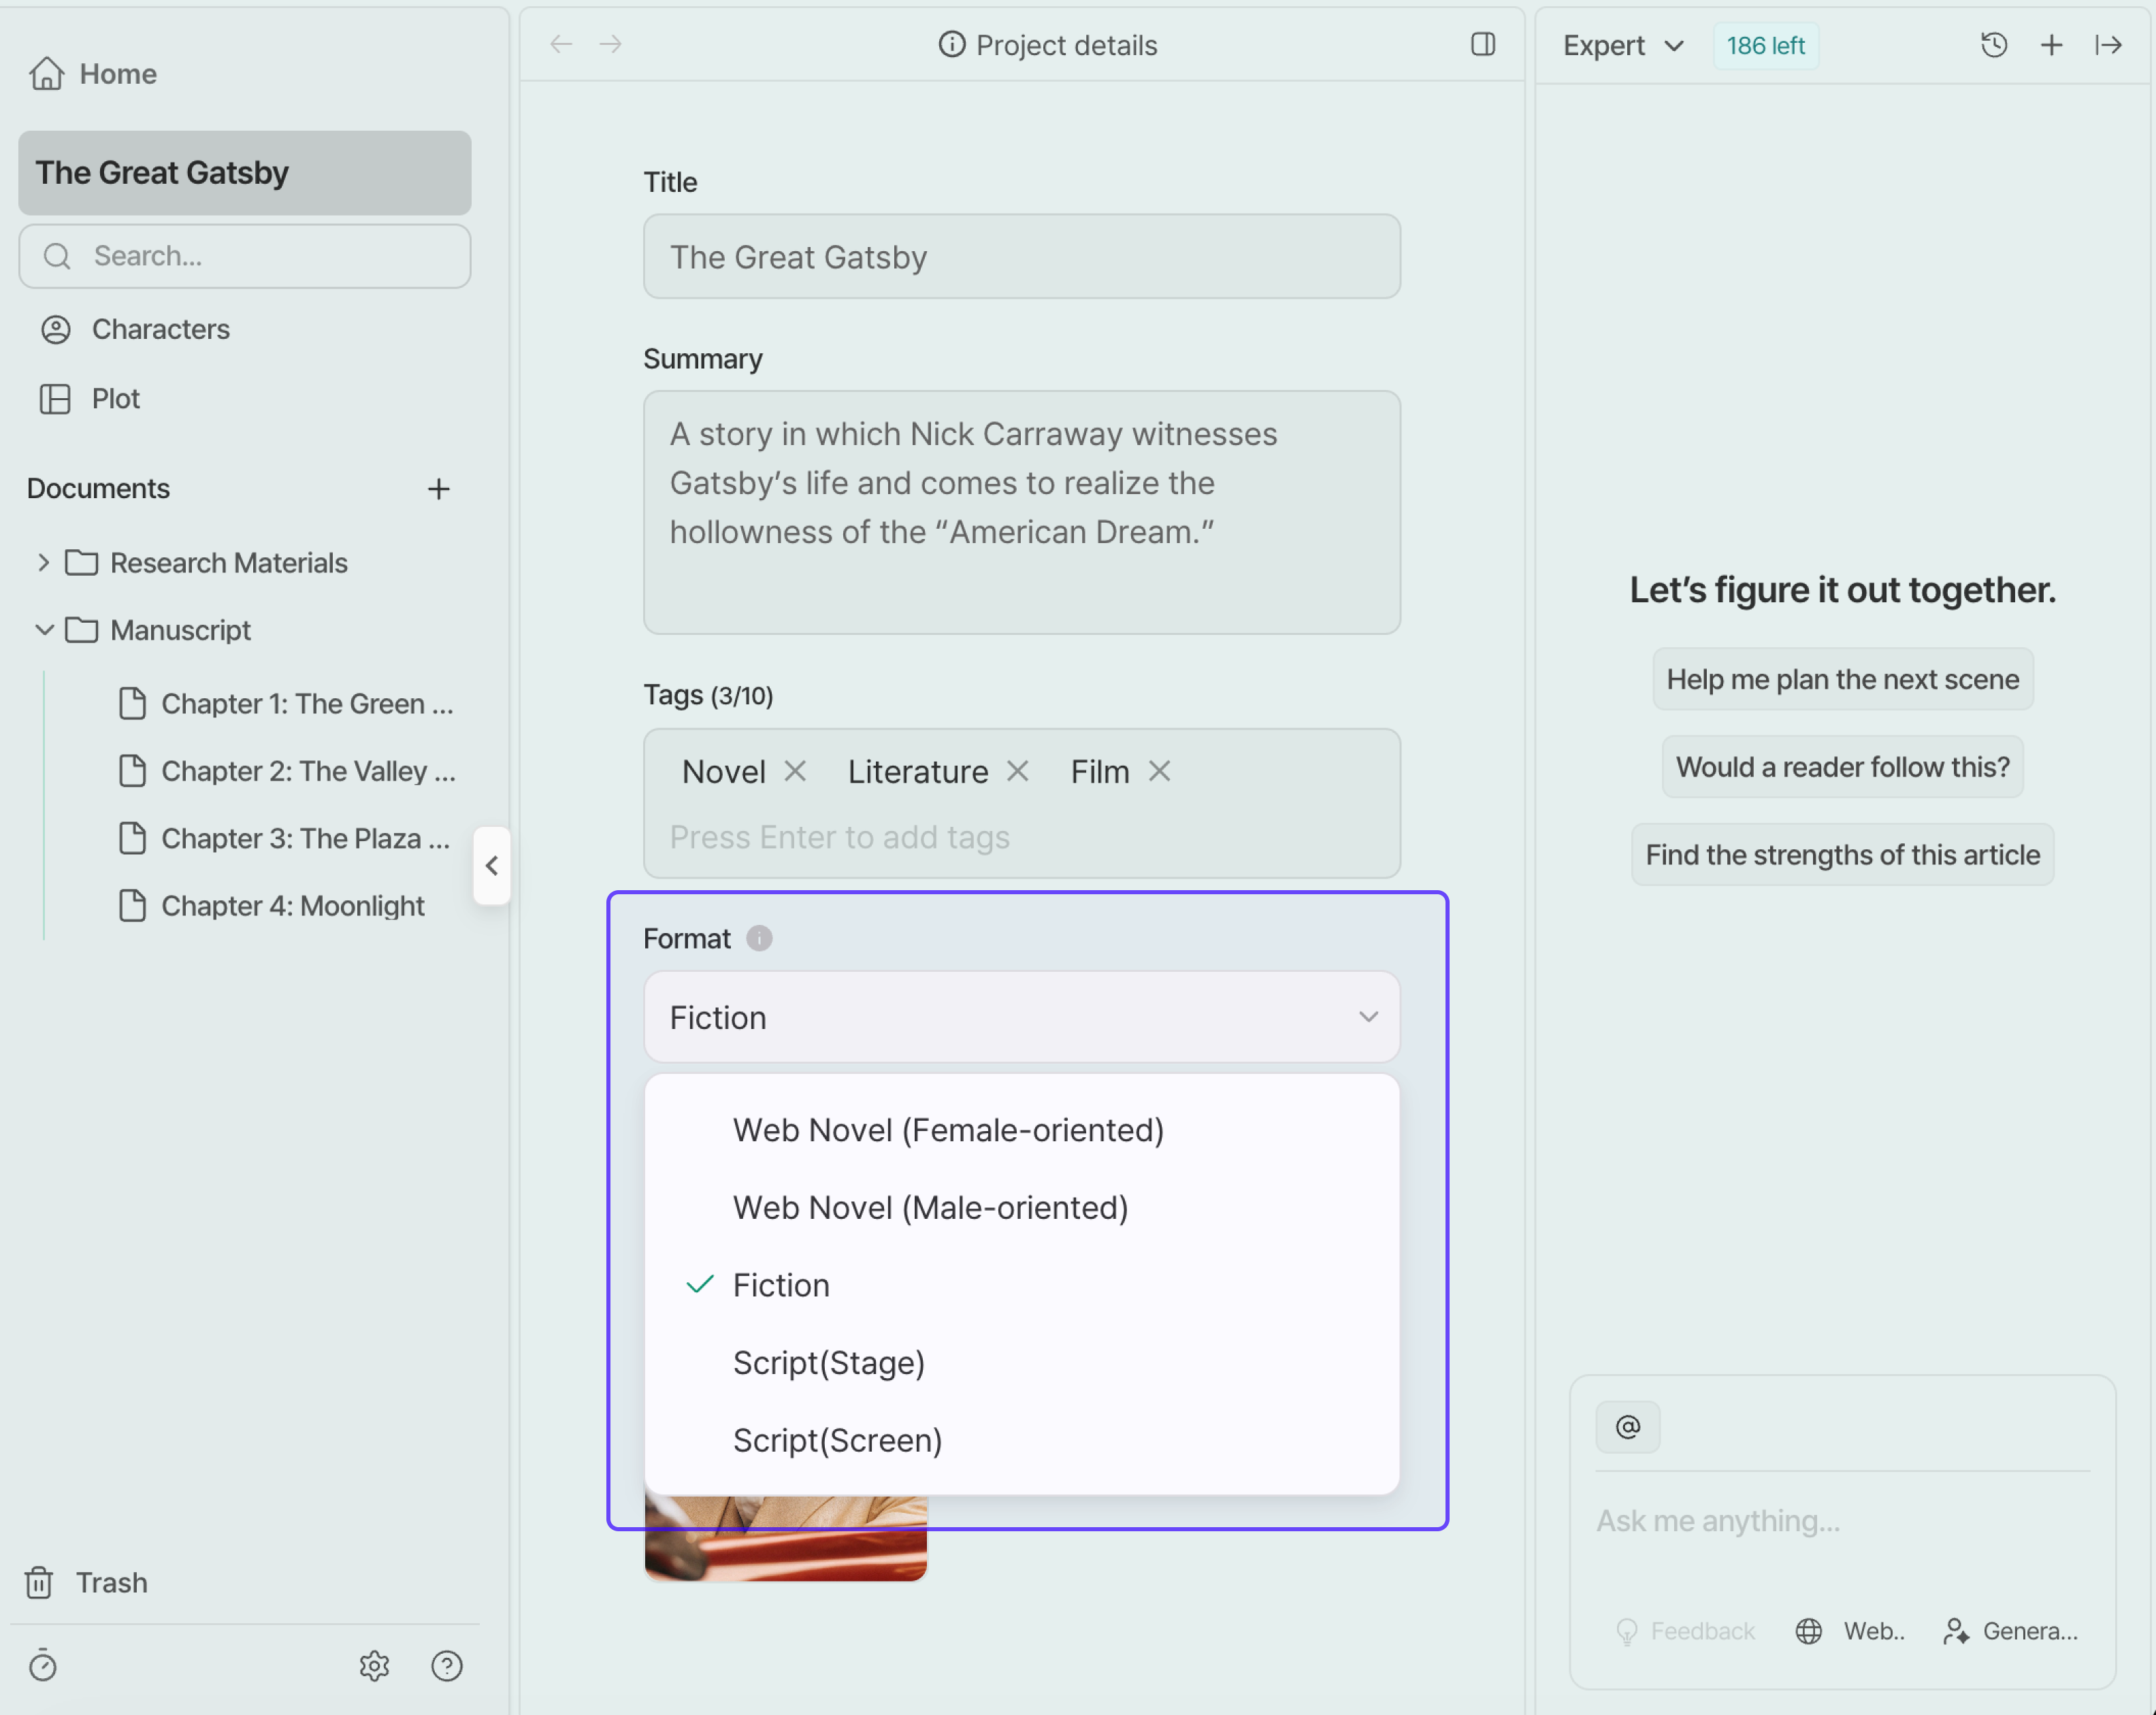Viewport: 2156px width, 1715px height.
Task: Open the help question mark icon
Action: tap(447, 1665)
